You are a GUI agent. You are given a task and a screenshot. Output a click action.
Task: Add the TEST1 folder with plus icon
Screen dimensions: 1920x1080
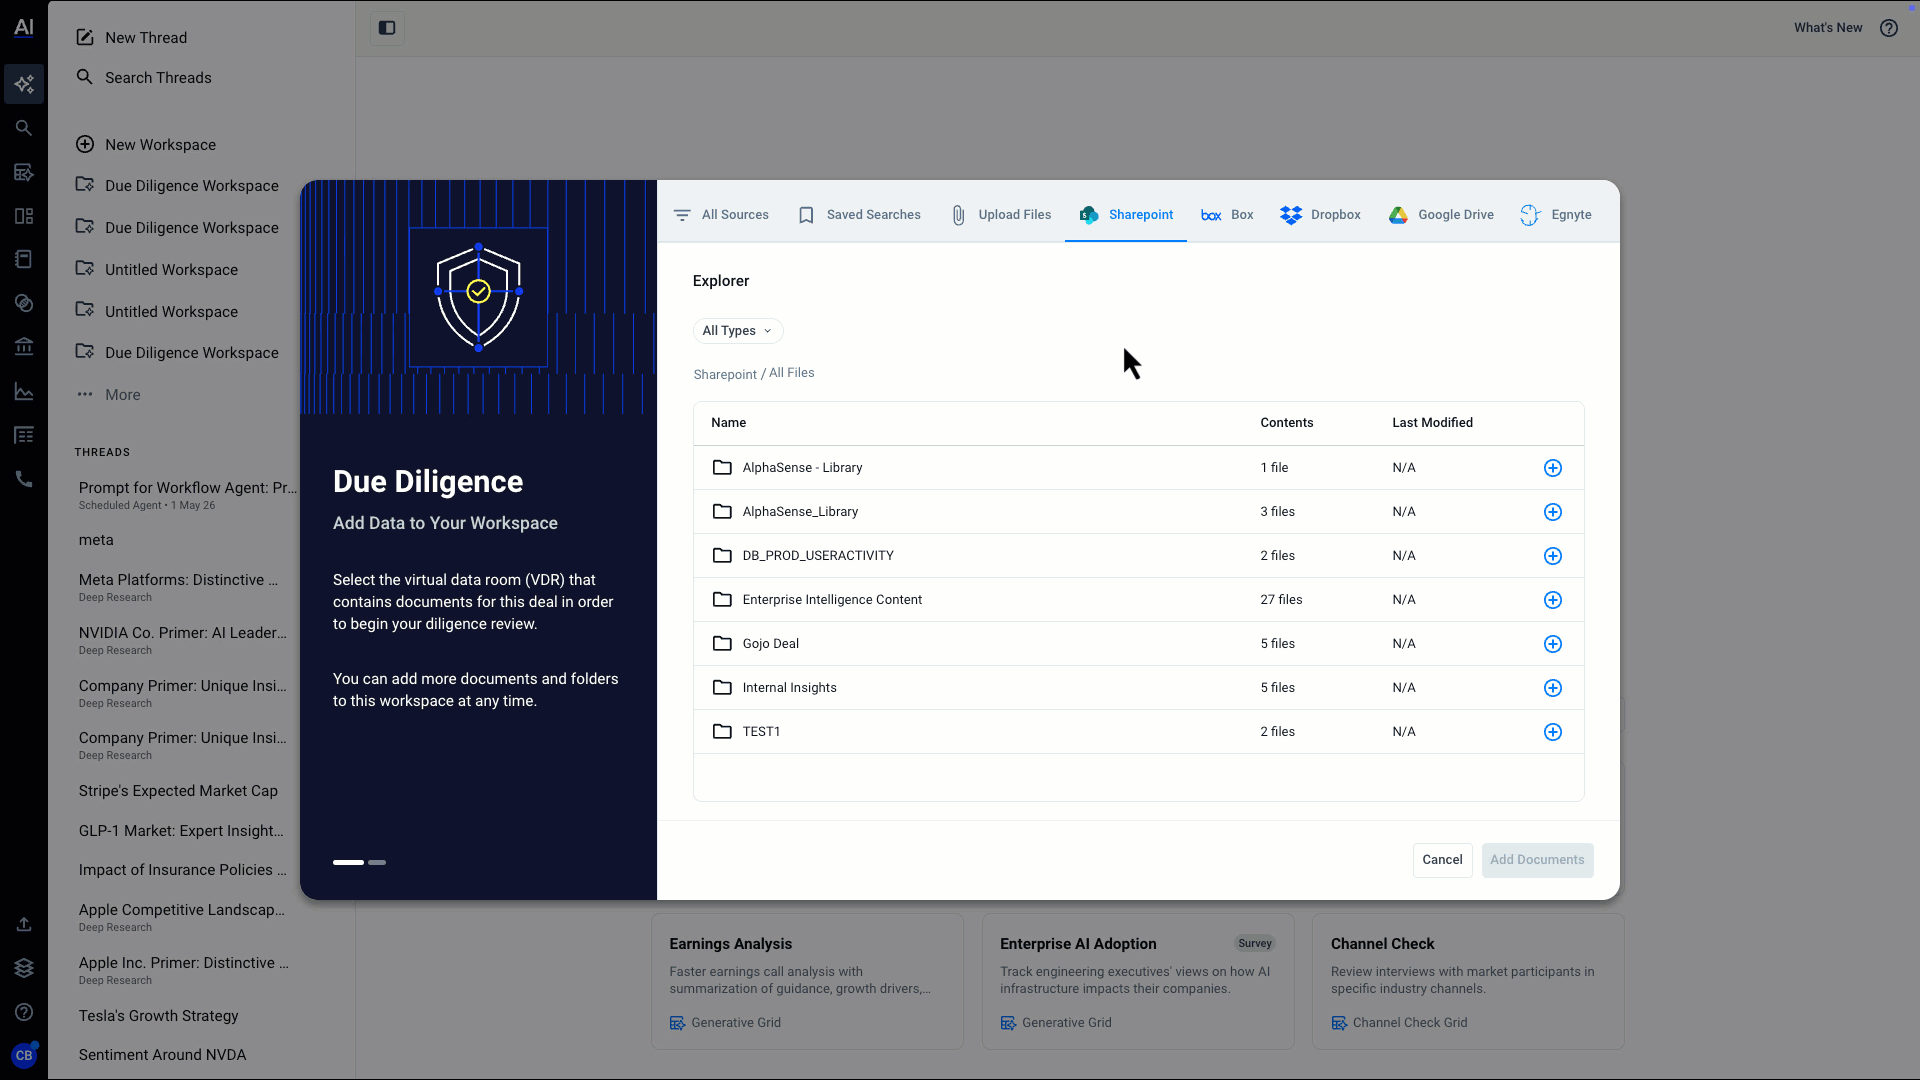1553,732
